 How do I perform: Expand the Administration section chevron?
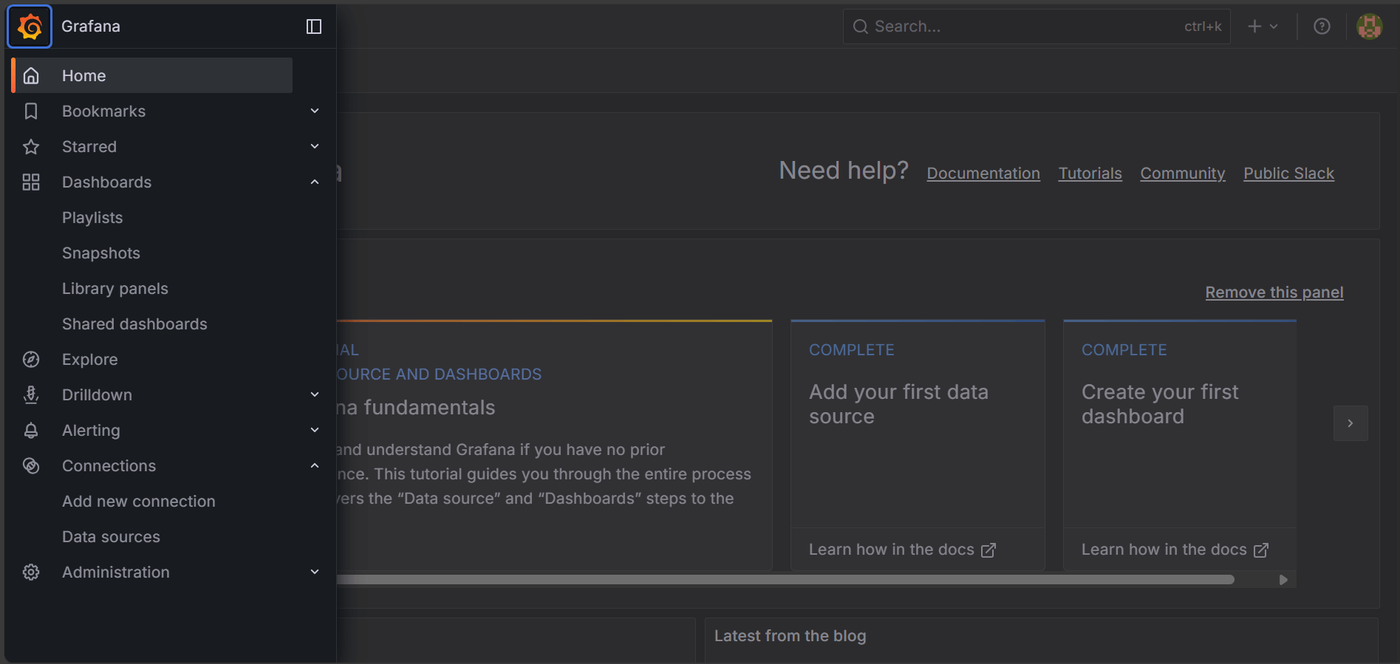(x=314, y=573)
